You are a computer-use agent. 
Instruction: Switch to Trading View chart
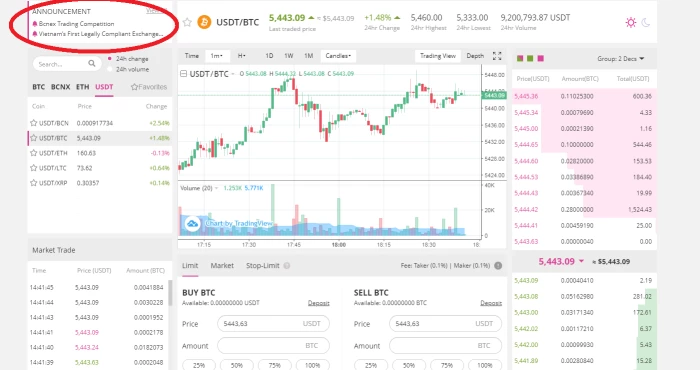click(438, 56)
